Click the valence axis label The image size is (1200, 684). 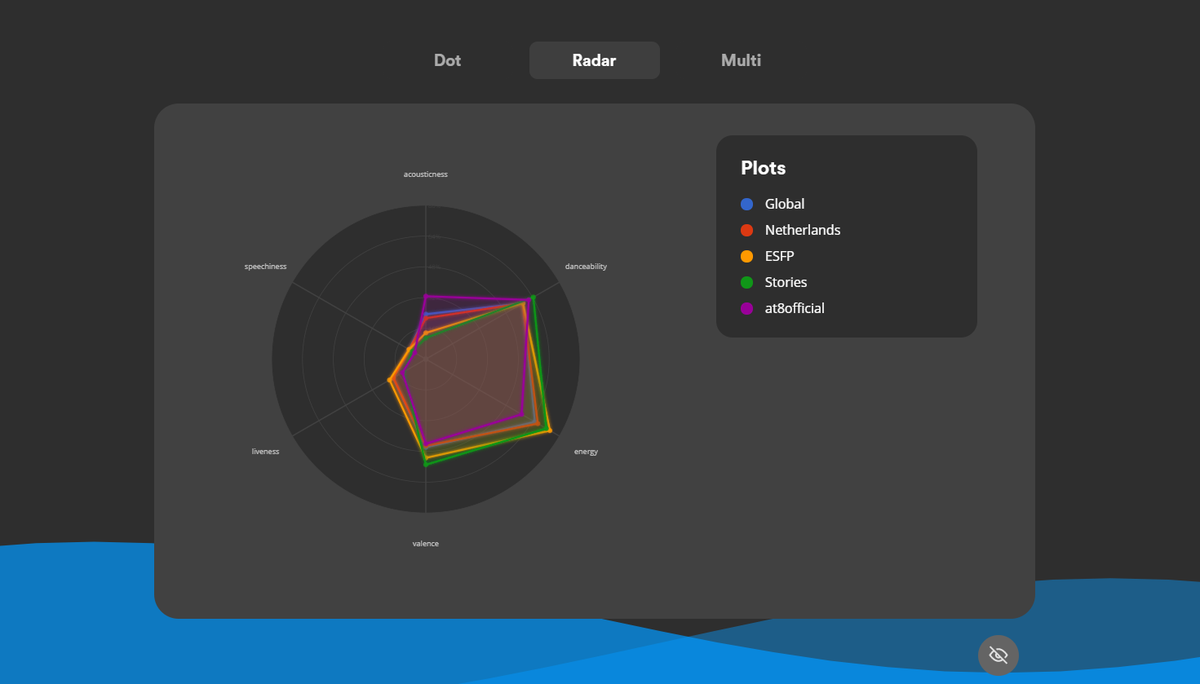pyautogui.click(x=426, y=544)
